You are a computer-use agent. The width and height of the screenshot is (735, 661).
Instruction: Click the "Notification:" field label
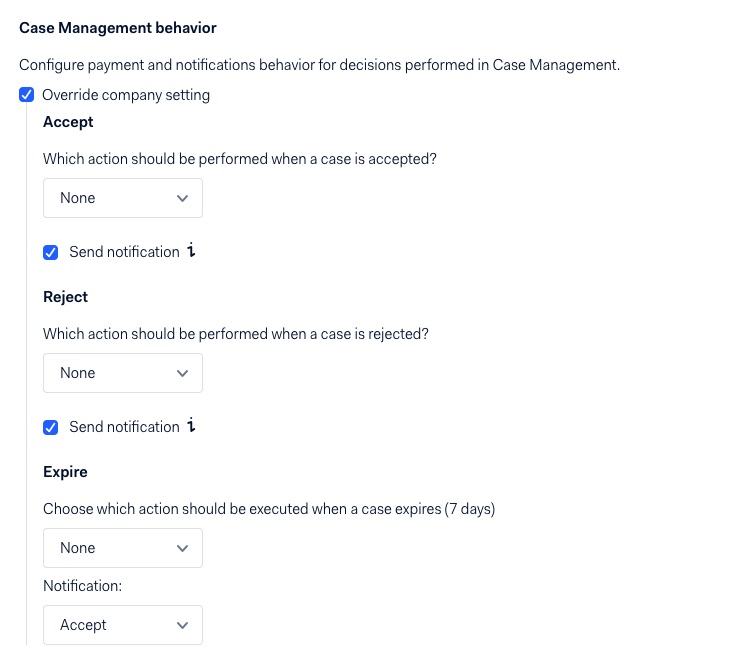click(x=82, y=586)
